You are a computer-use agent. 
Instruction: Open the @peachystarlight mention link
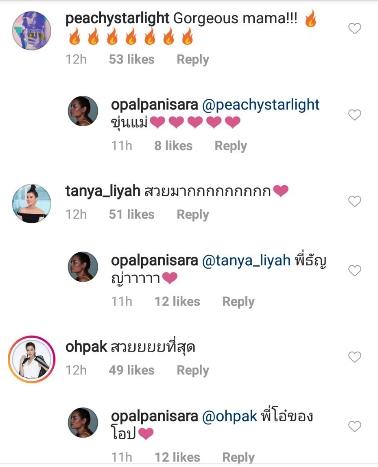point(261,105)
